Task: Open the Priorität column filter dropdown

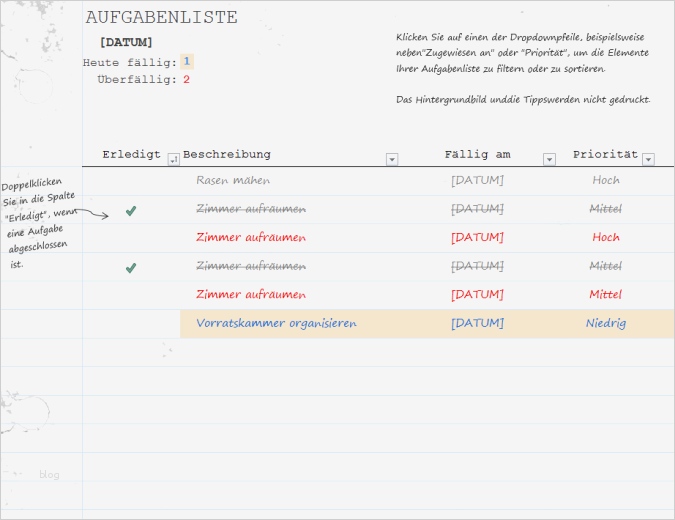Action: click(648, 159)
